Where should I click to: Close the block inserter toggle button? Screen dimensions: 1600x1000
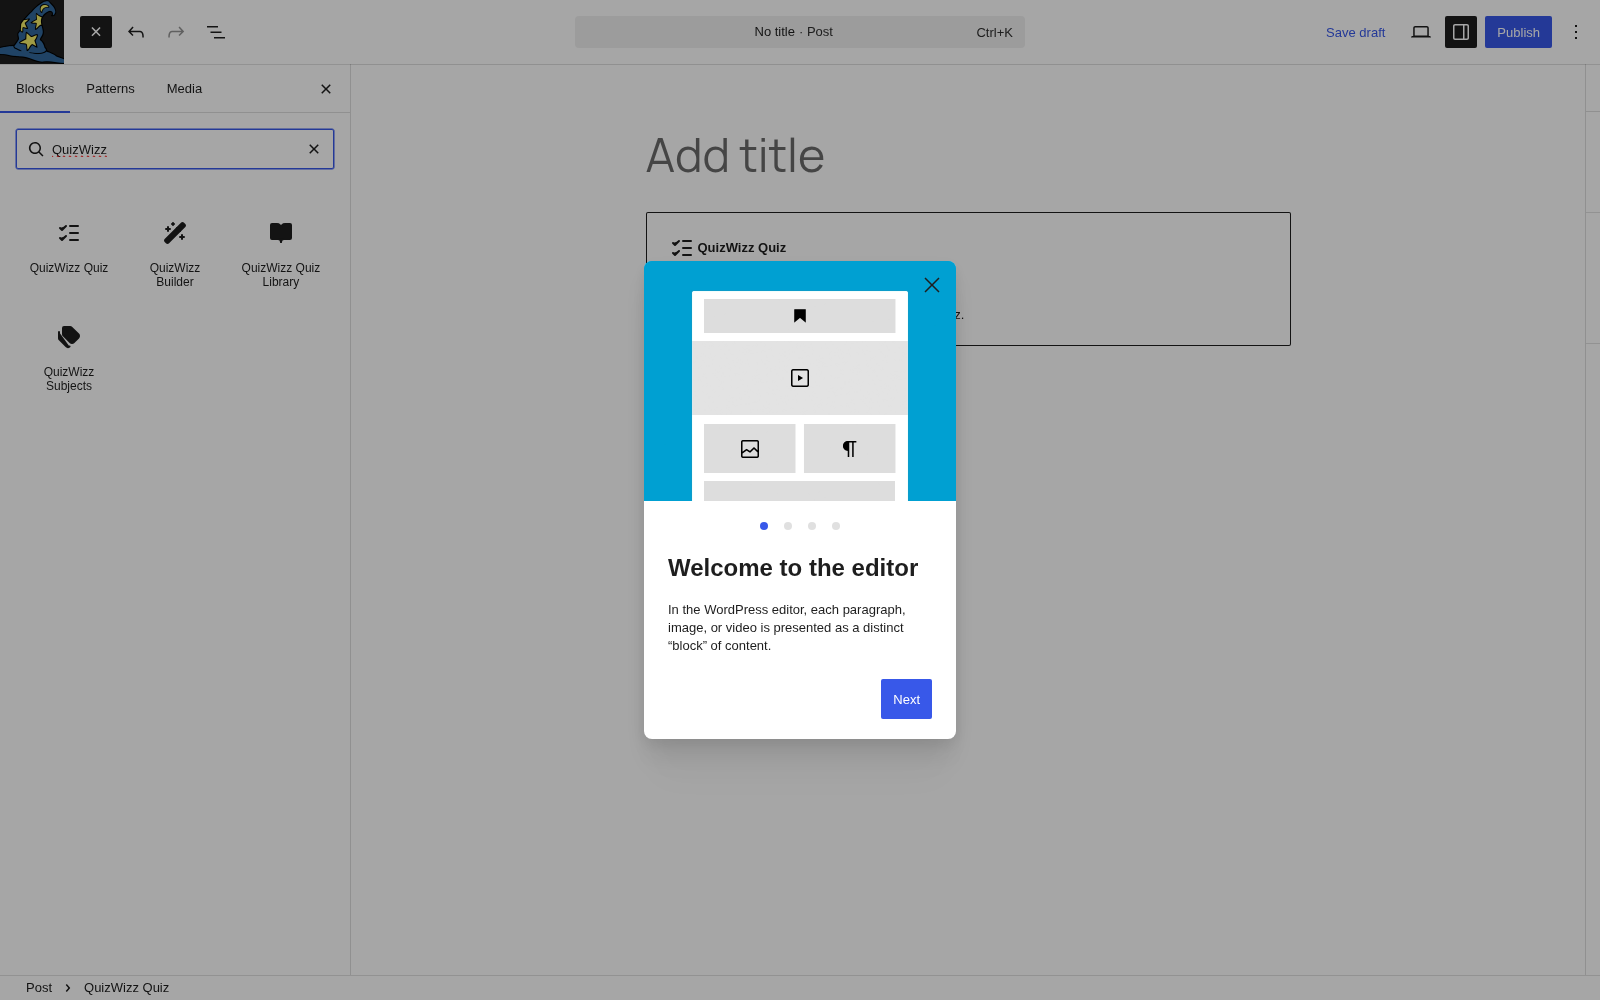click(x=96, y=32)
